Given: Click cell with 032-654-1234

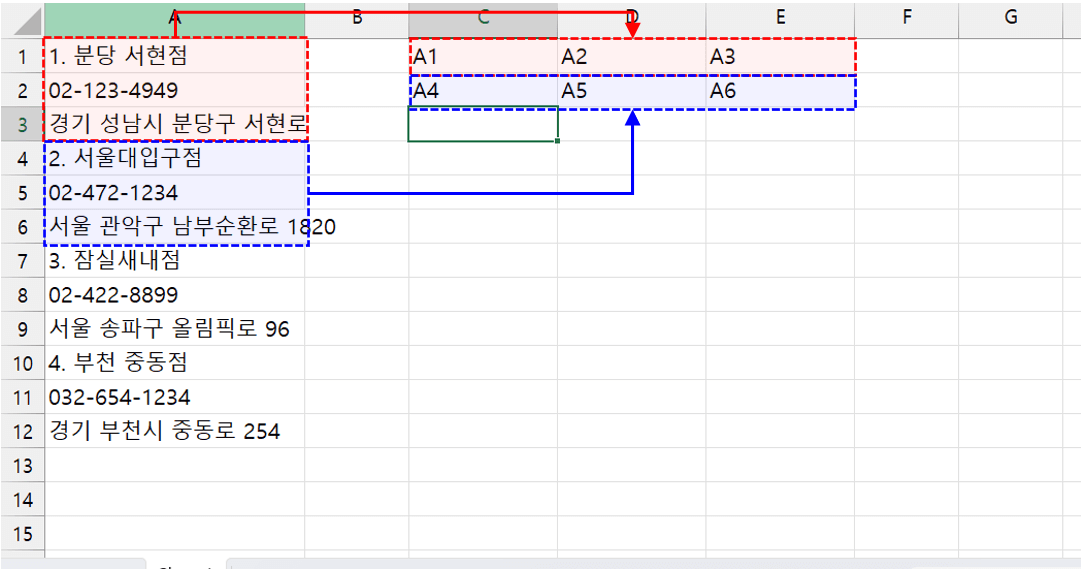Looking at the screenshot, I should (x=174, y=397).
